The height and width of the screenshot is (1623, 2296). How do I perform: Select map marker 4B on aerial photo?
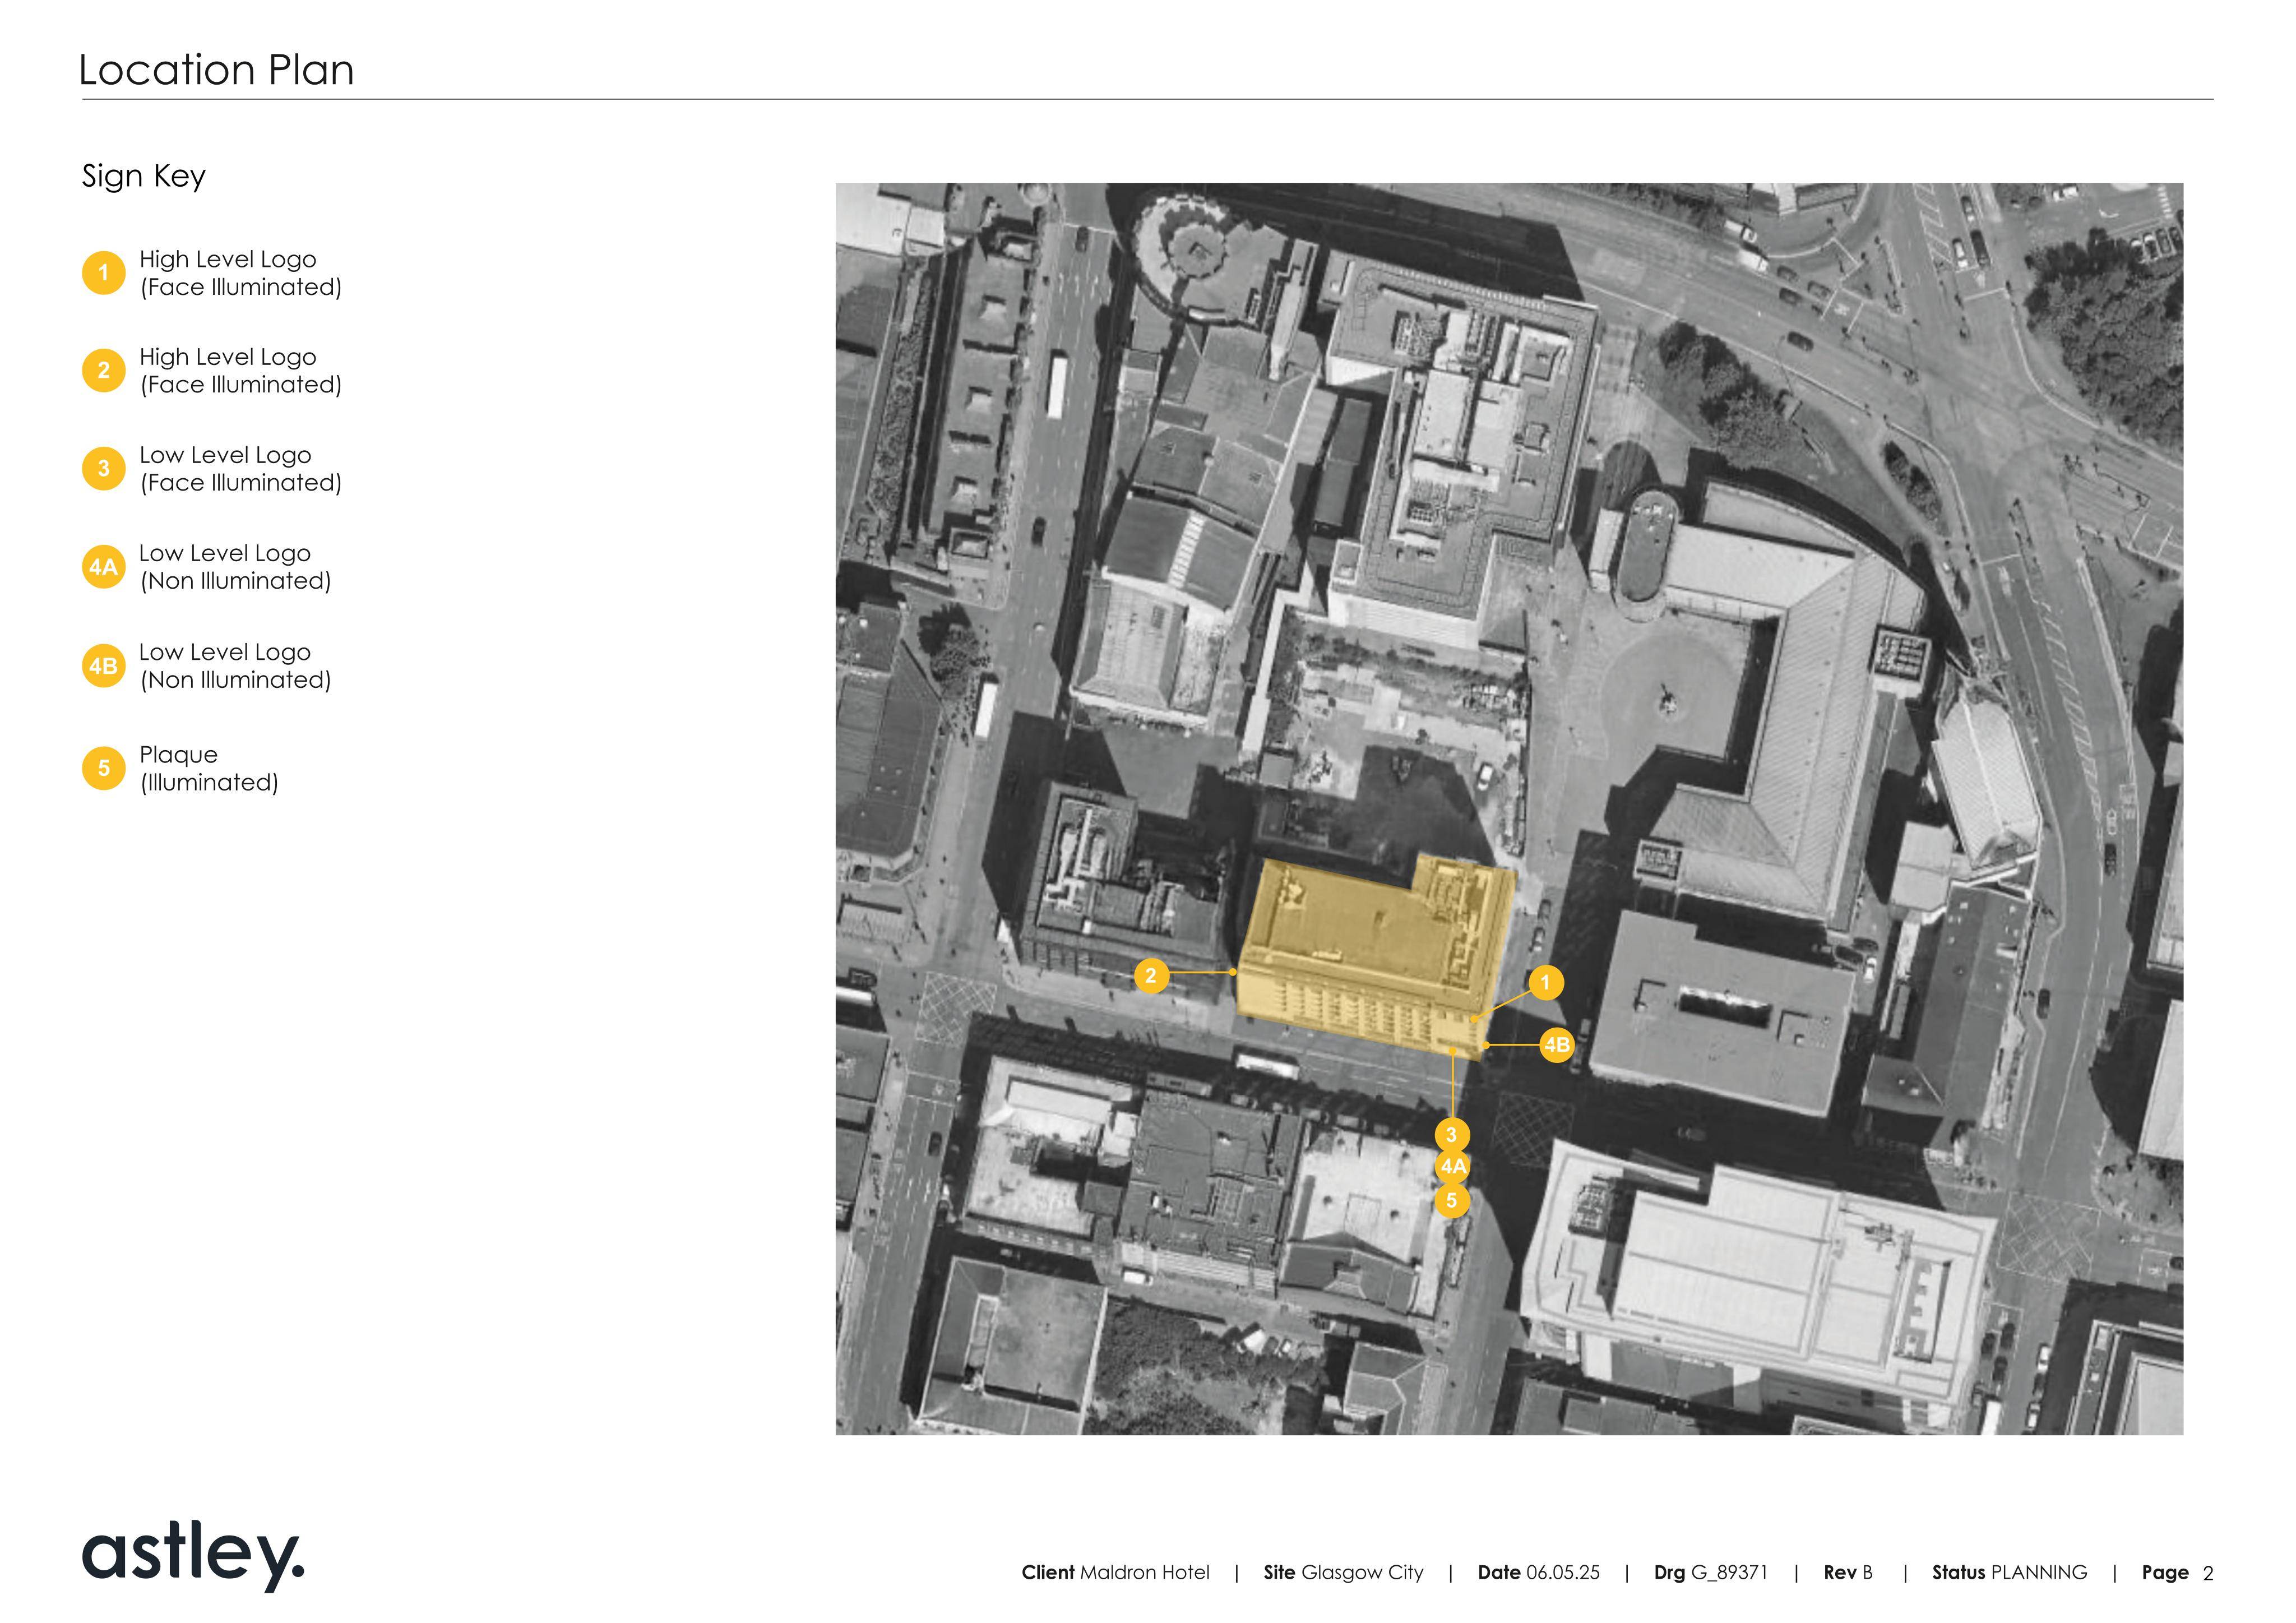[1557, 1046]
